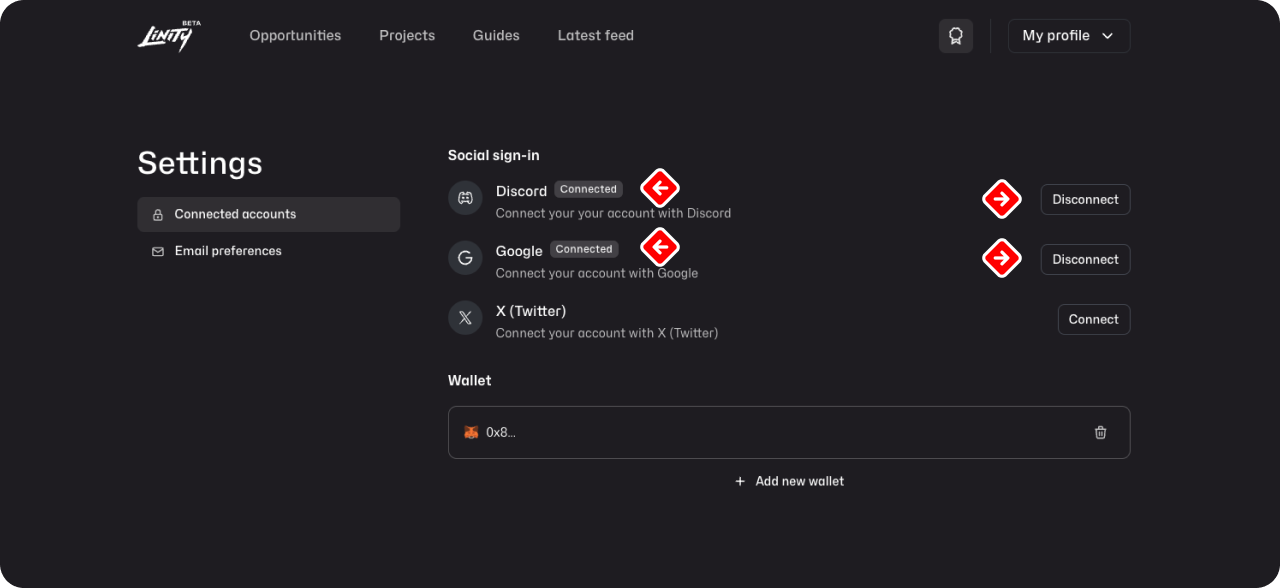Click the Google service icon
This screenshot has width=1280, height=588.
tap(465, 258)
